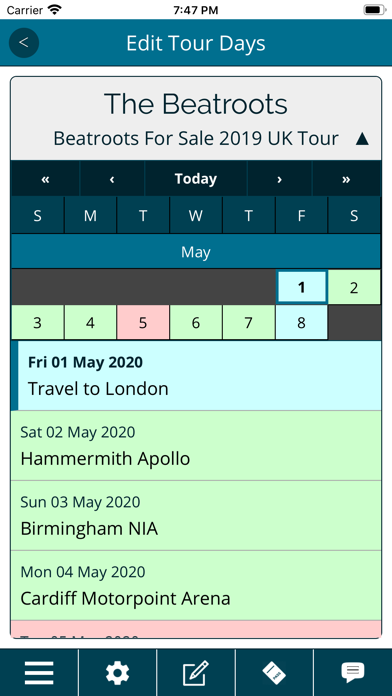Go to previous with single left arrow
This screenshot has height=696, width=392.
pos(112,179)
